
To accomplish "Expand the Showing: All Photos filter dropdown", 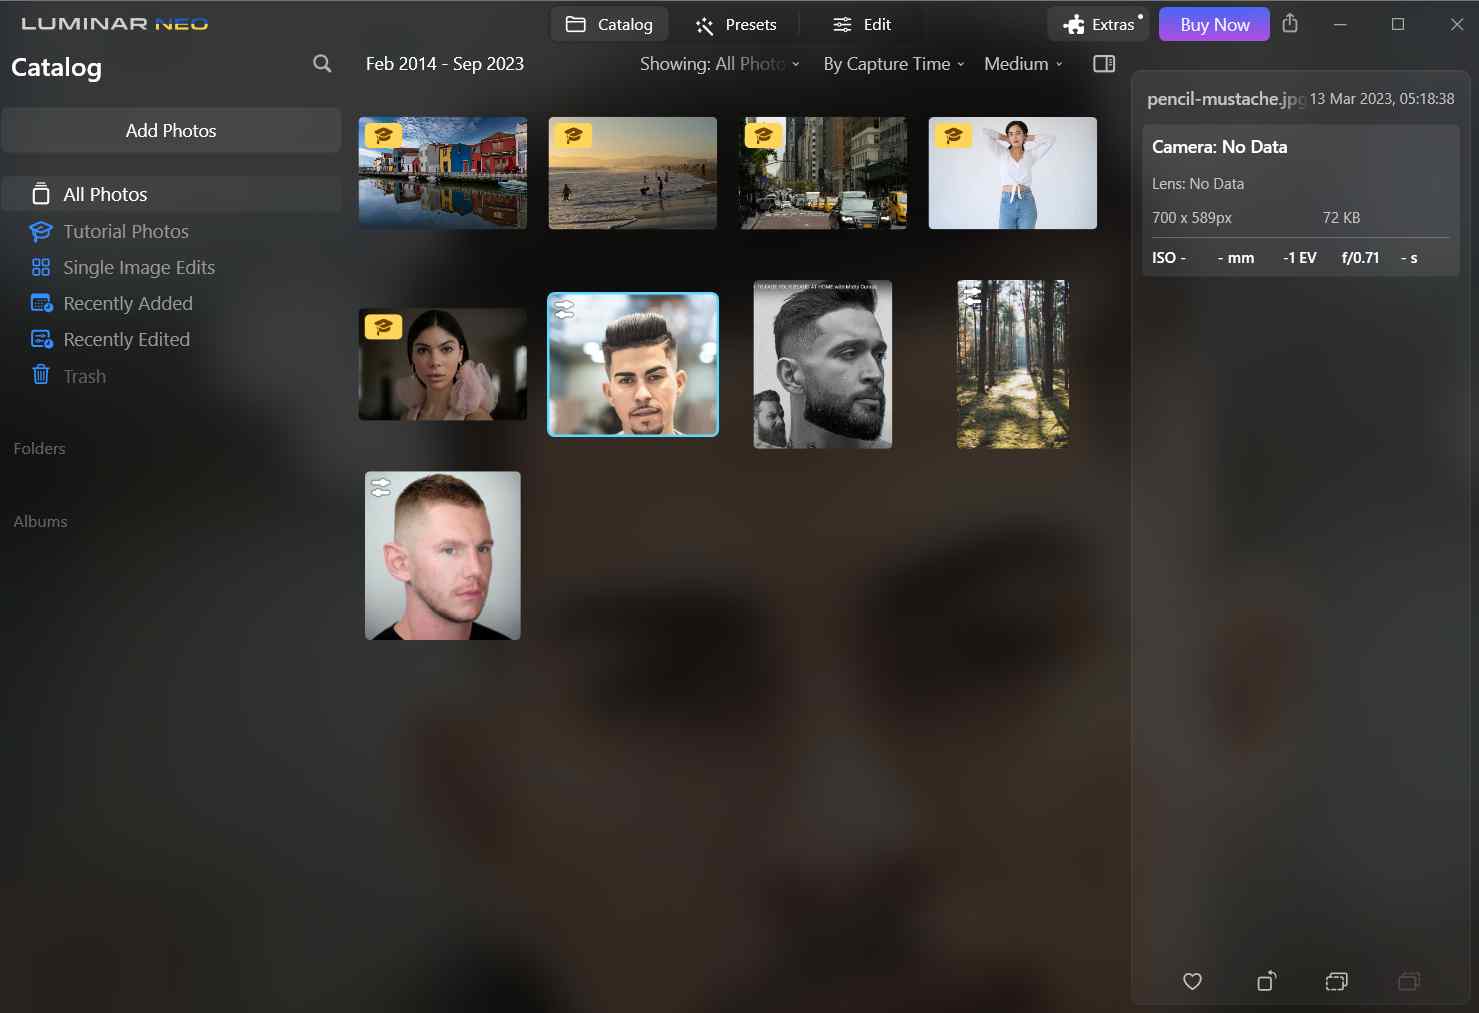I will (x=719, y=64).
